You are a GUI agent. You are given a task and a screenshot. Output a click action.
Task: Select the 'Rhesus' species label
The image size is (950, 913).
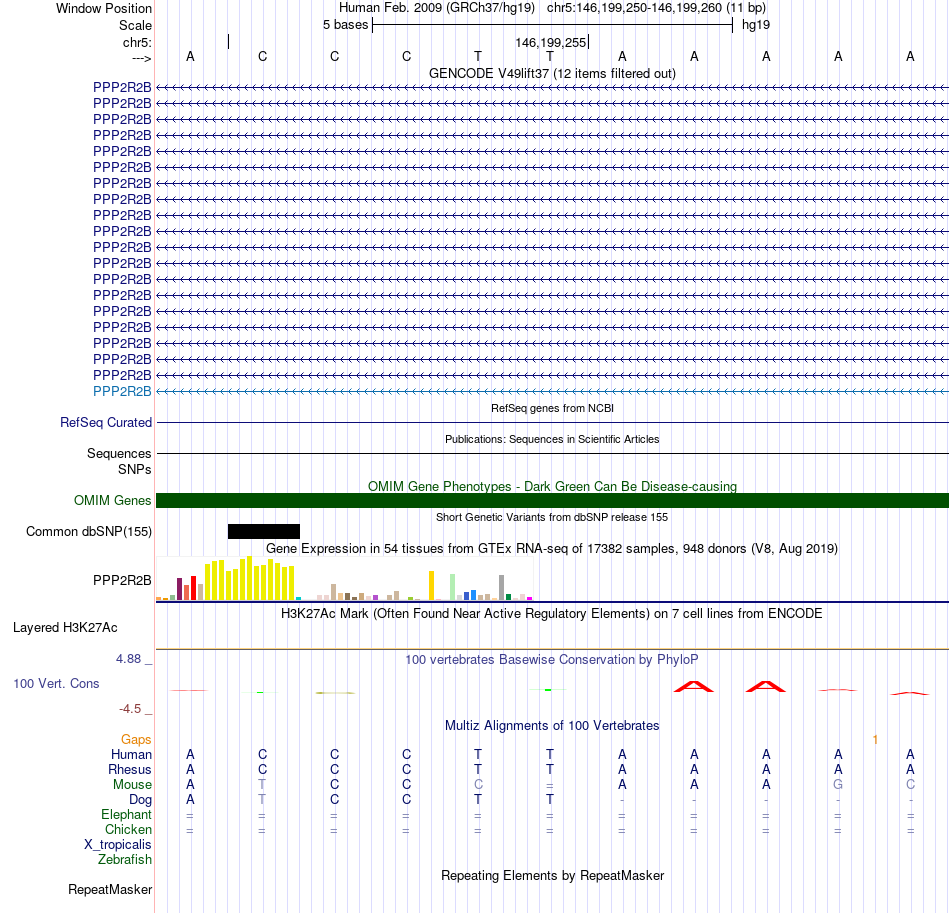tap(130, 769)
